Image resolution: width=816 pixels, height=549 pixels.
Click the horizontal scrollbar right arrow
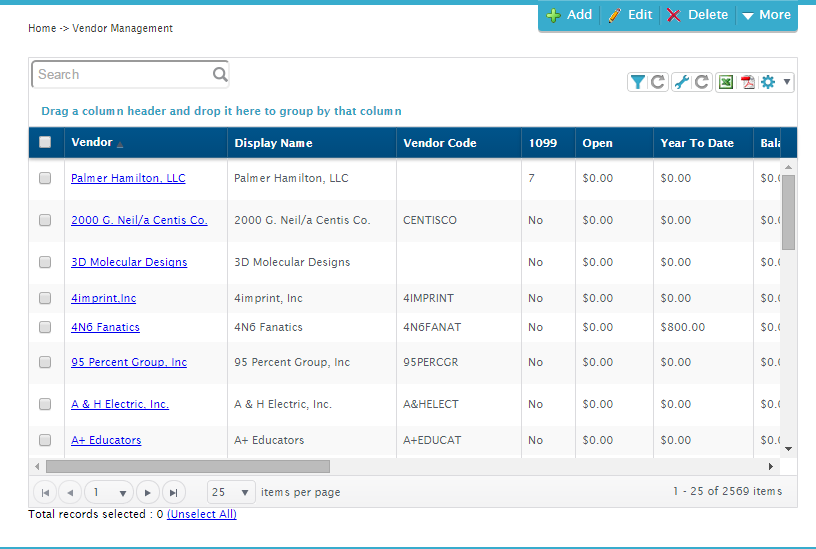coord(771,466)
